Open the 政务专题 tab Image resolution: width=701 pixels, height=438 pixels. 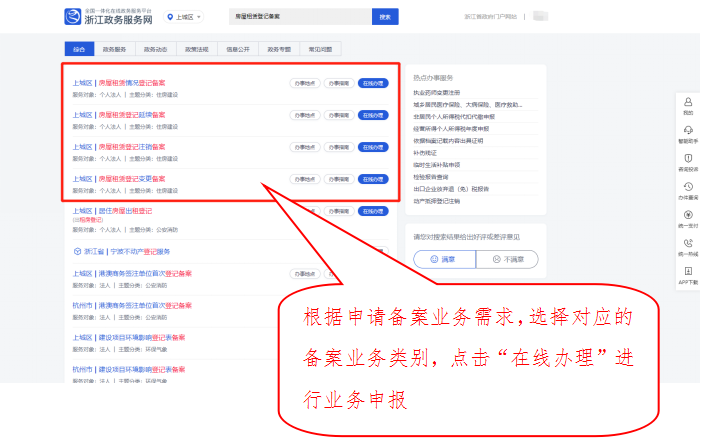coord(279,49)
